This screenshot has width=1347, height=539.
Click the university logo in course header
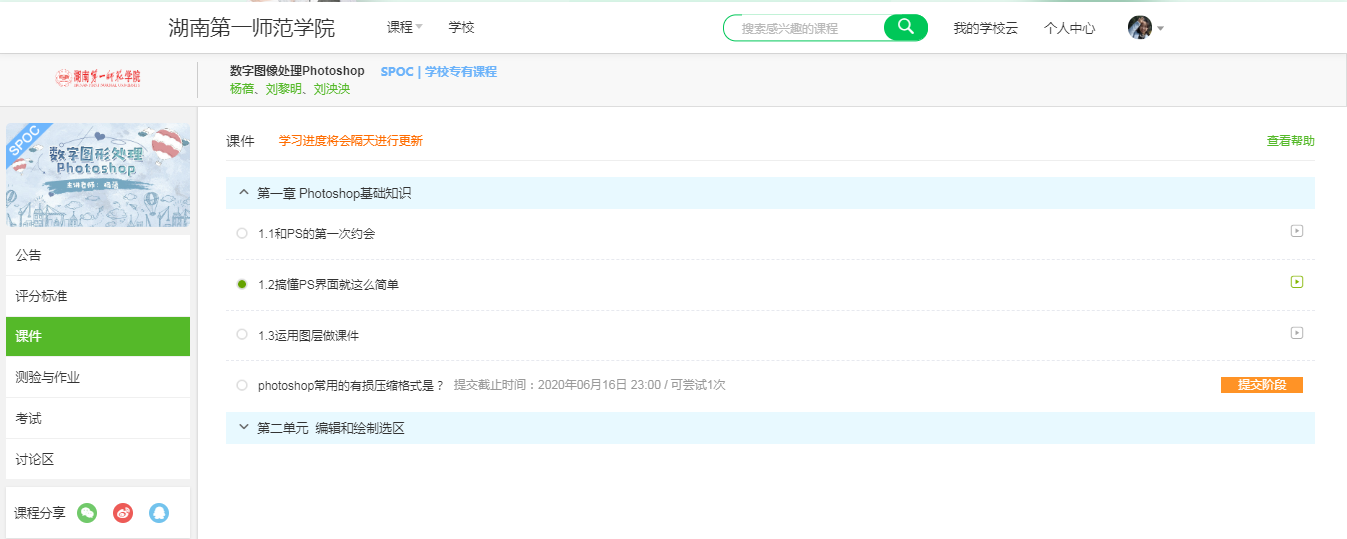point(98,78)
